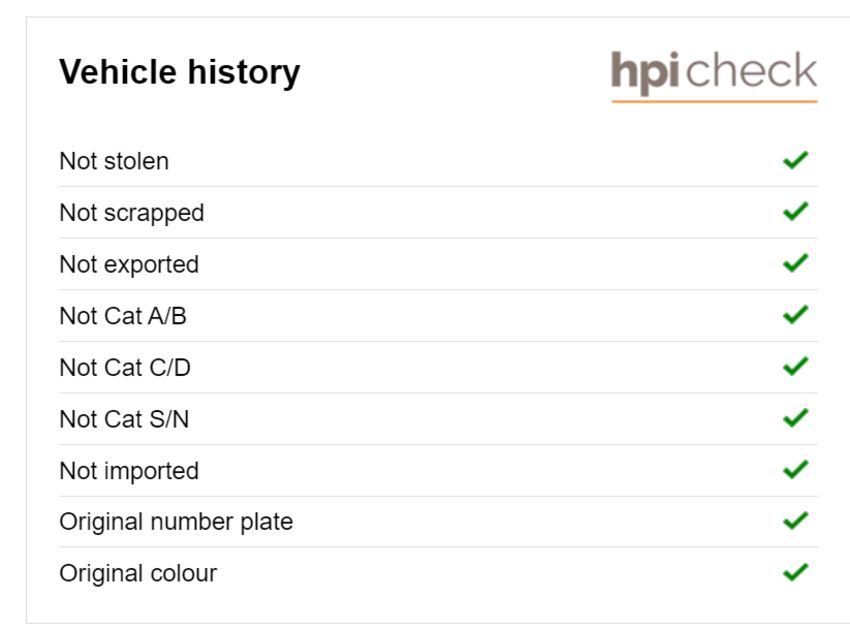The height and width of the screenshot is (630, 850).
Task: Click the Not Cat A/B label
Action: click(x=123, y=316)
